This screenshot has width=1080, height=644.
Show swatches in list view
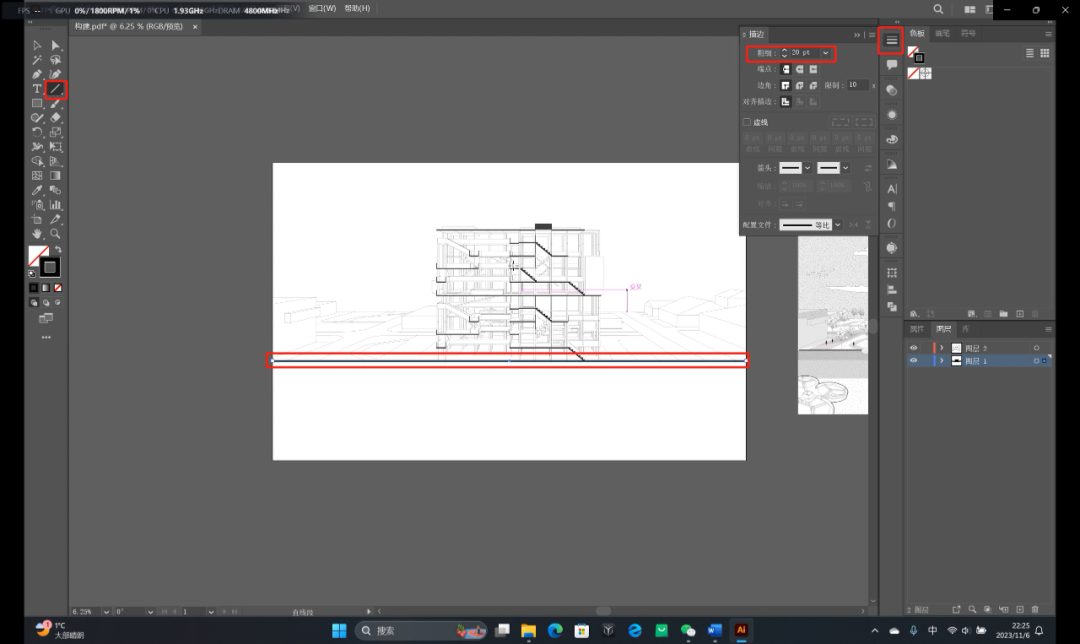pos(1030,53)
